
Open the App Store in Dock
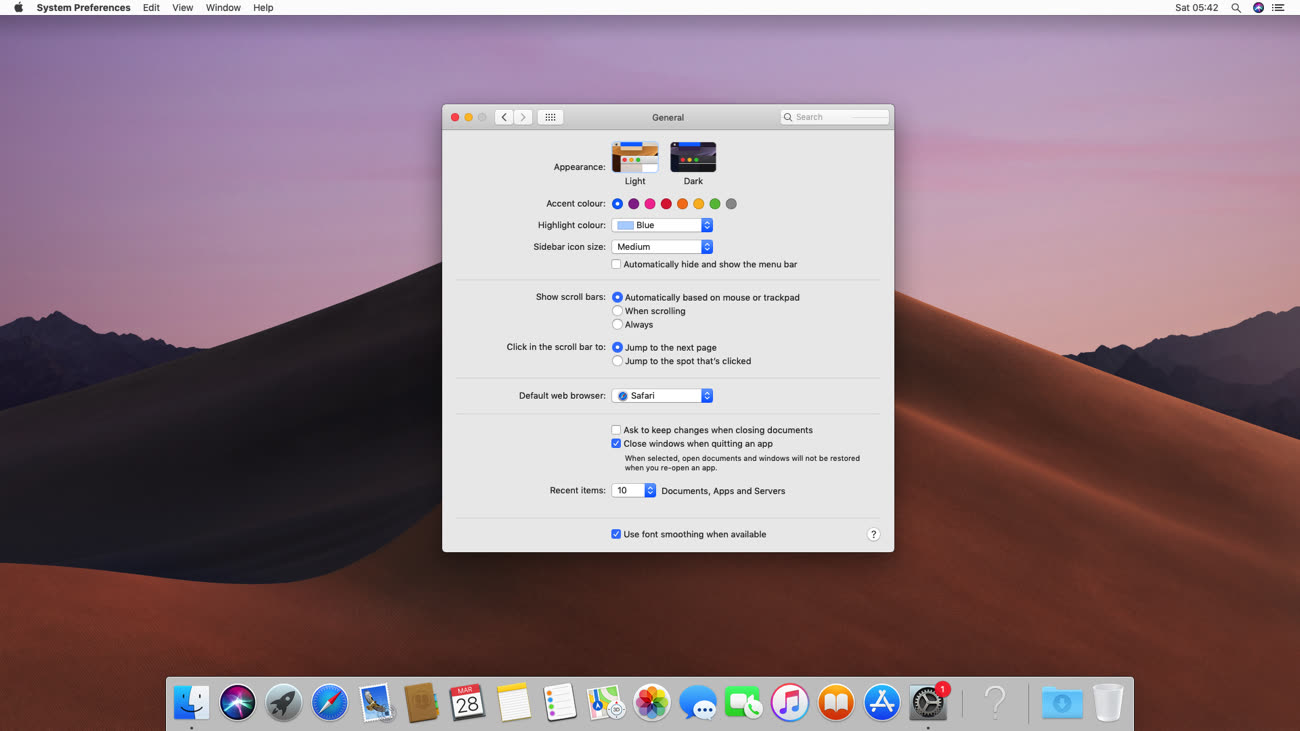point(881,703)
